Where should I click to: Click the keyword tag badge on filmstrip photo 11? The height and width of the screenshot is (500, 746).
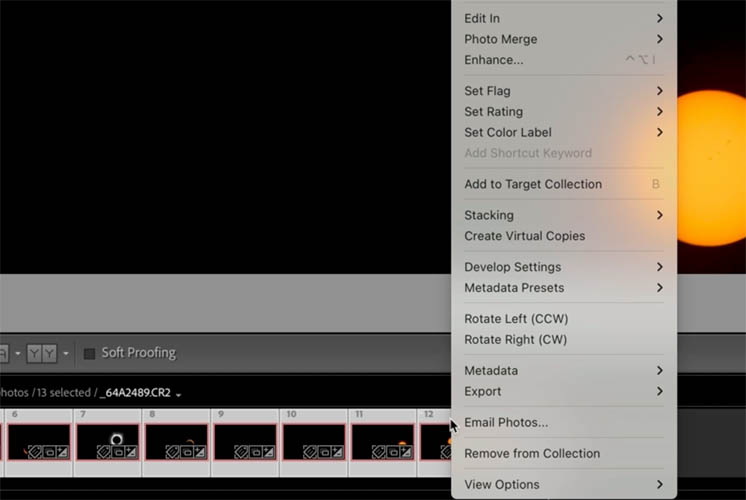click(378, 451)
